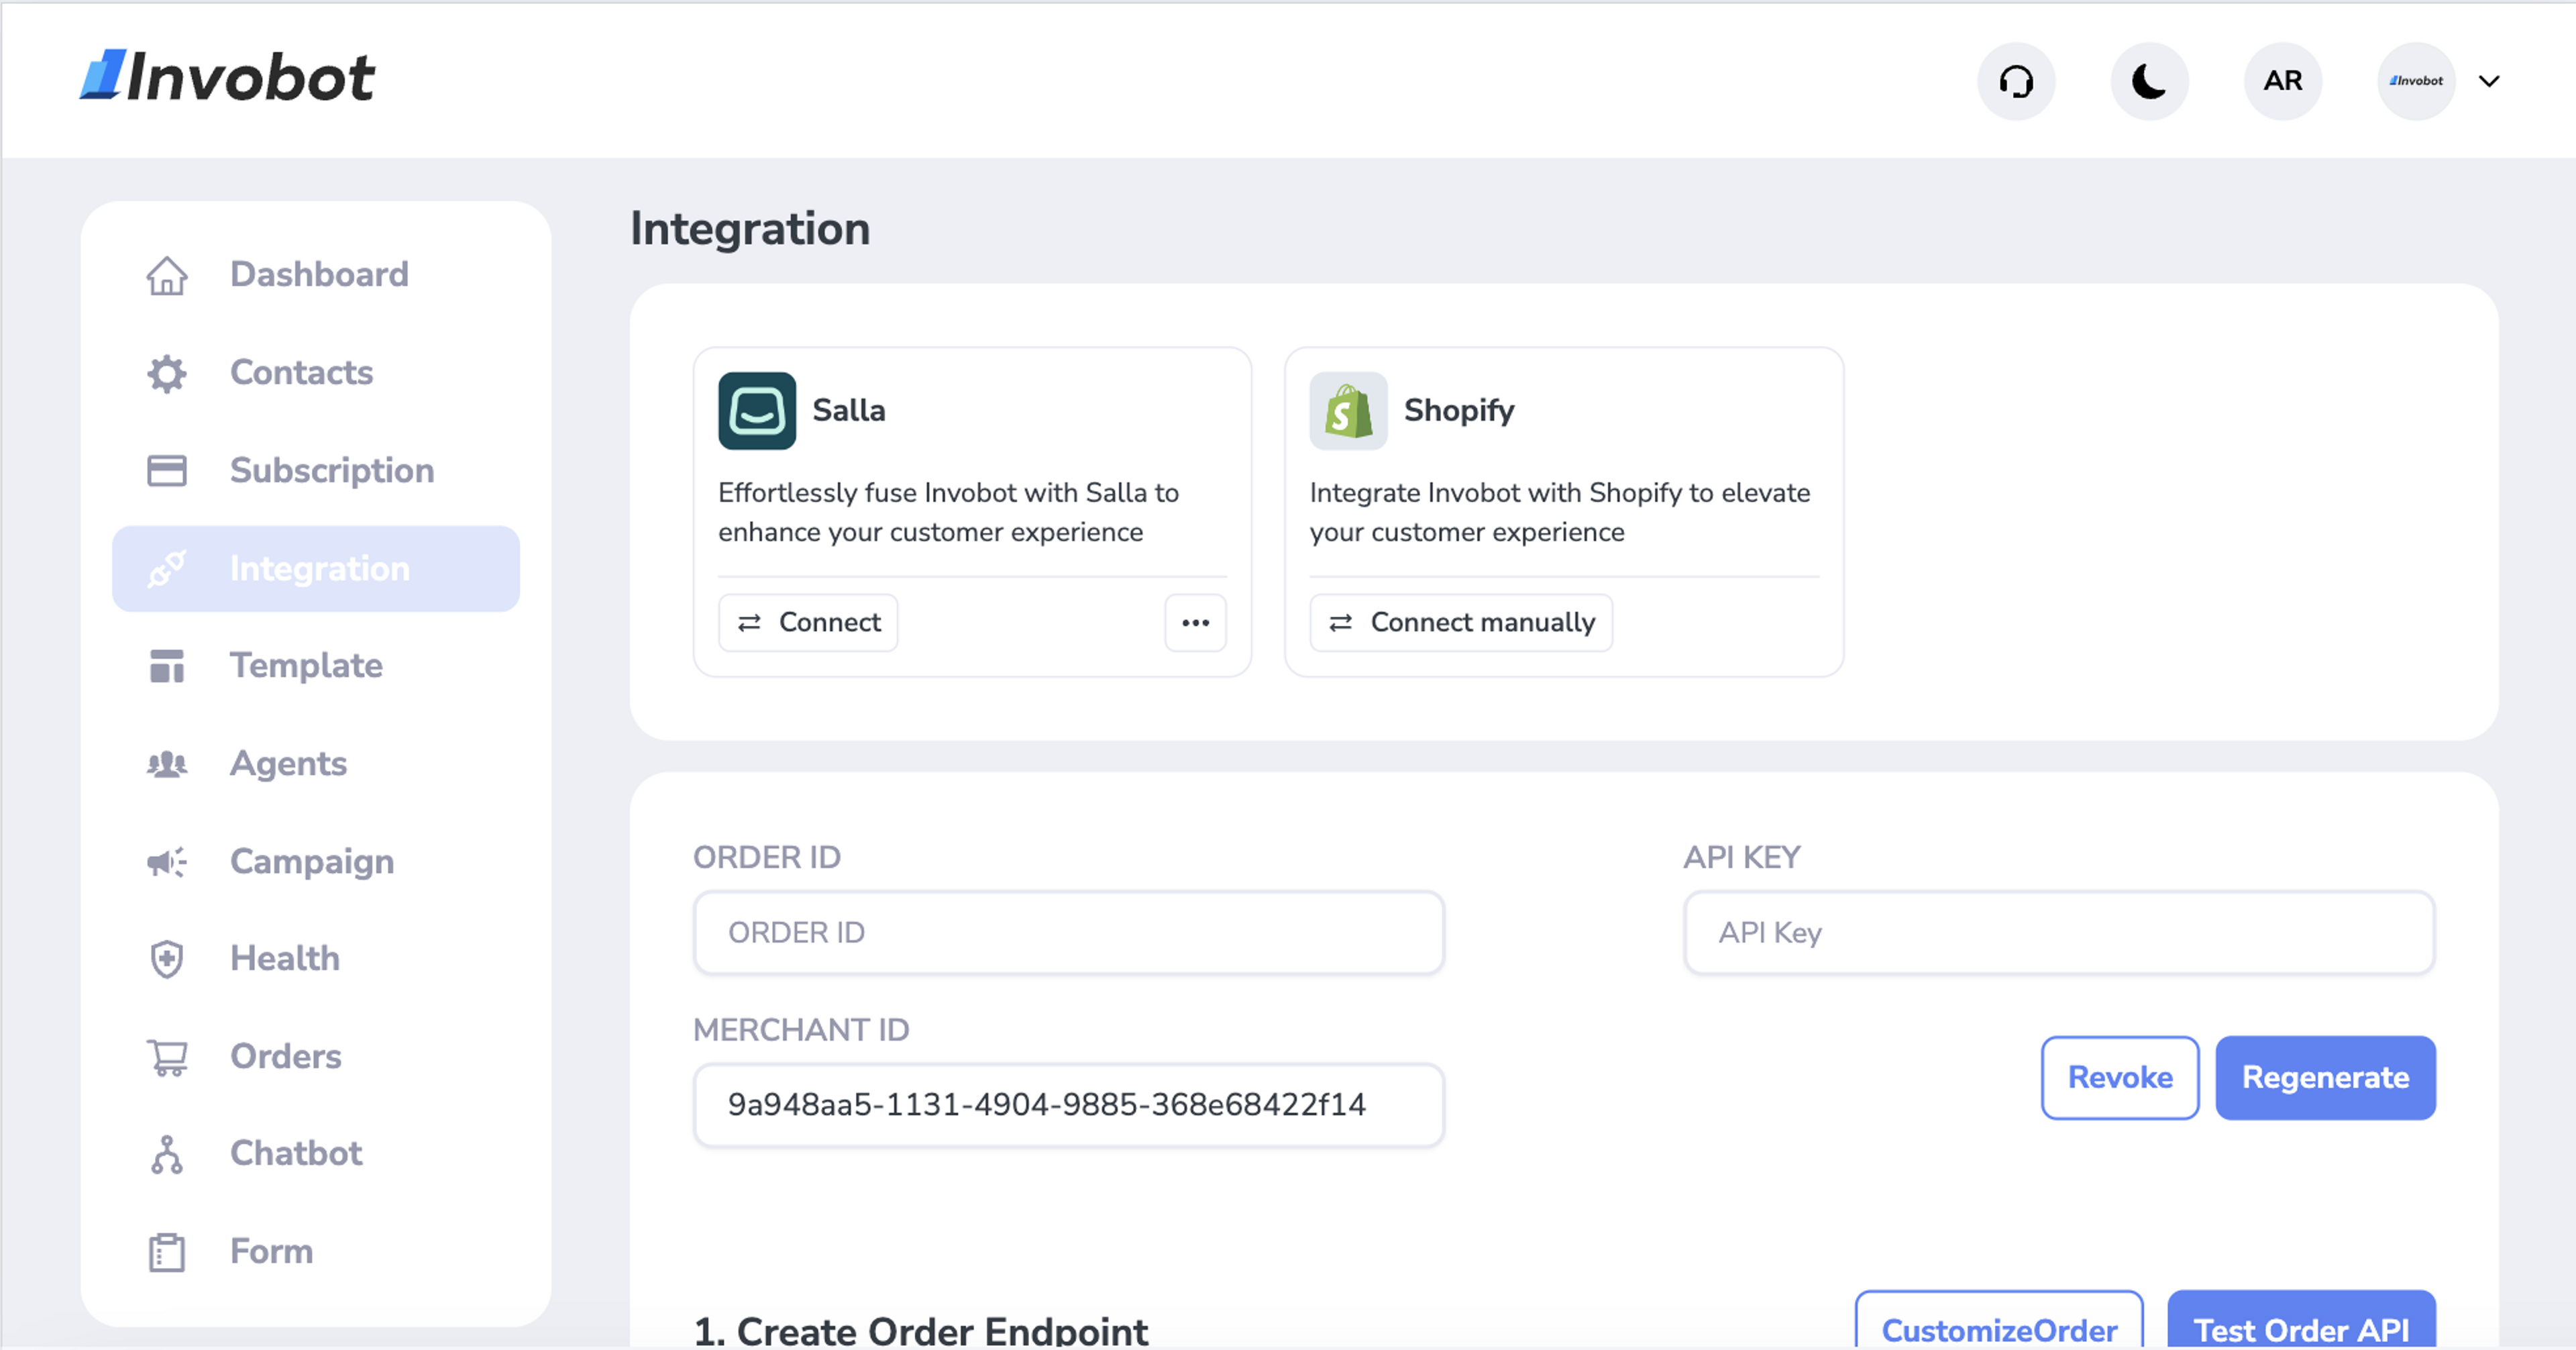Connect Shopify manually via button
This screenshot has width=2576, height=1350.
click(1460, 622)
